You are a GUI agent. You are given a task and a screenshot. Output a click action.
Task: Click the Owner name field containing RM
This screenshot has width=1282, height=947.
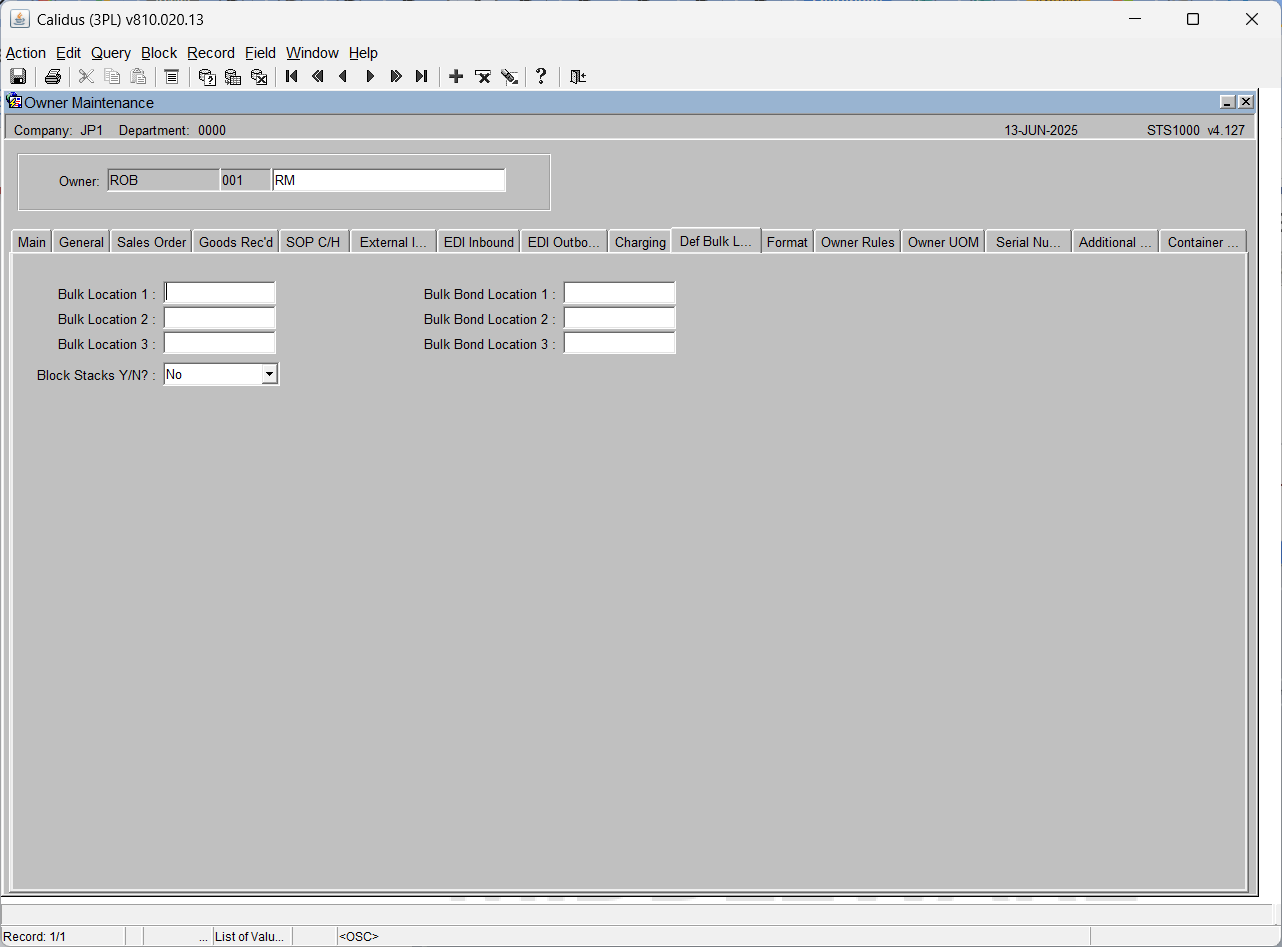(x=388, y=180)
